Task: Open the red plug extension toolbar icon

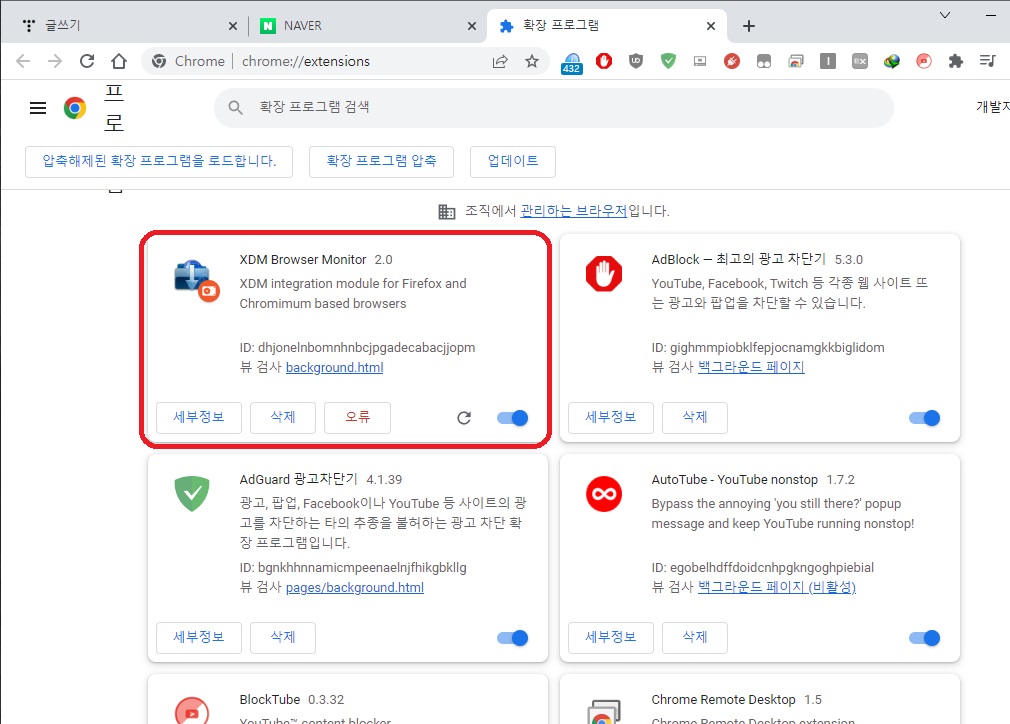Action: pos(732,61)
